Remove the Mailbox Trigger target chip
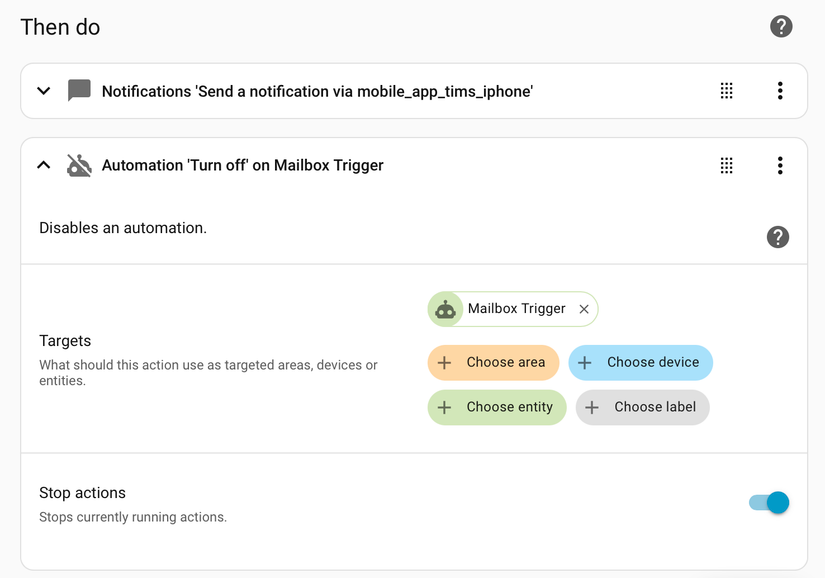The width and height of the screenshot is (825, 578). (x=584, y=309)
